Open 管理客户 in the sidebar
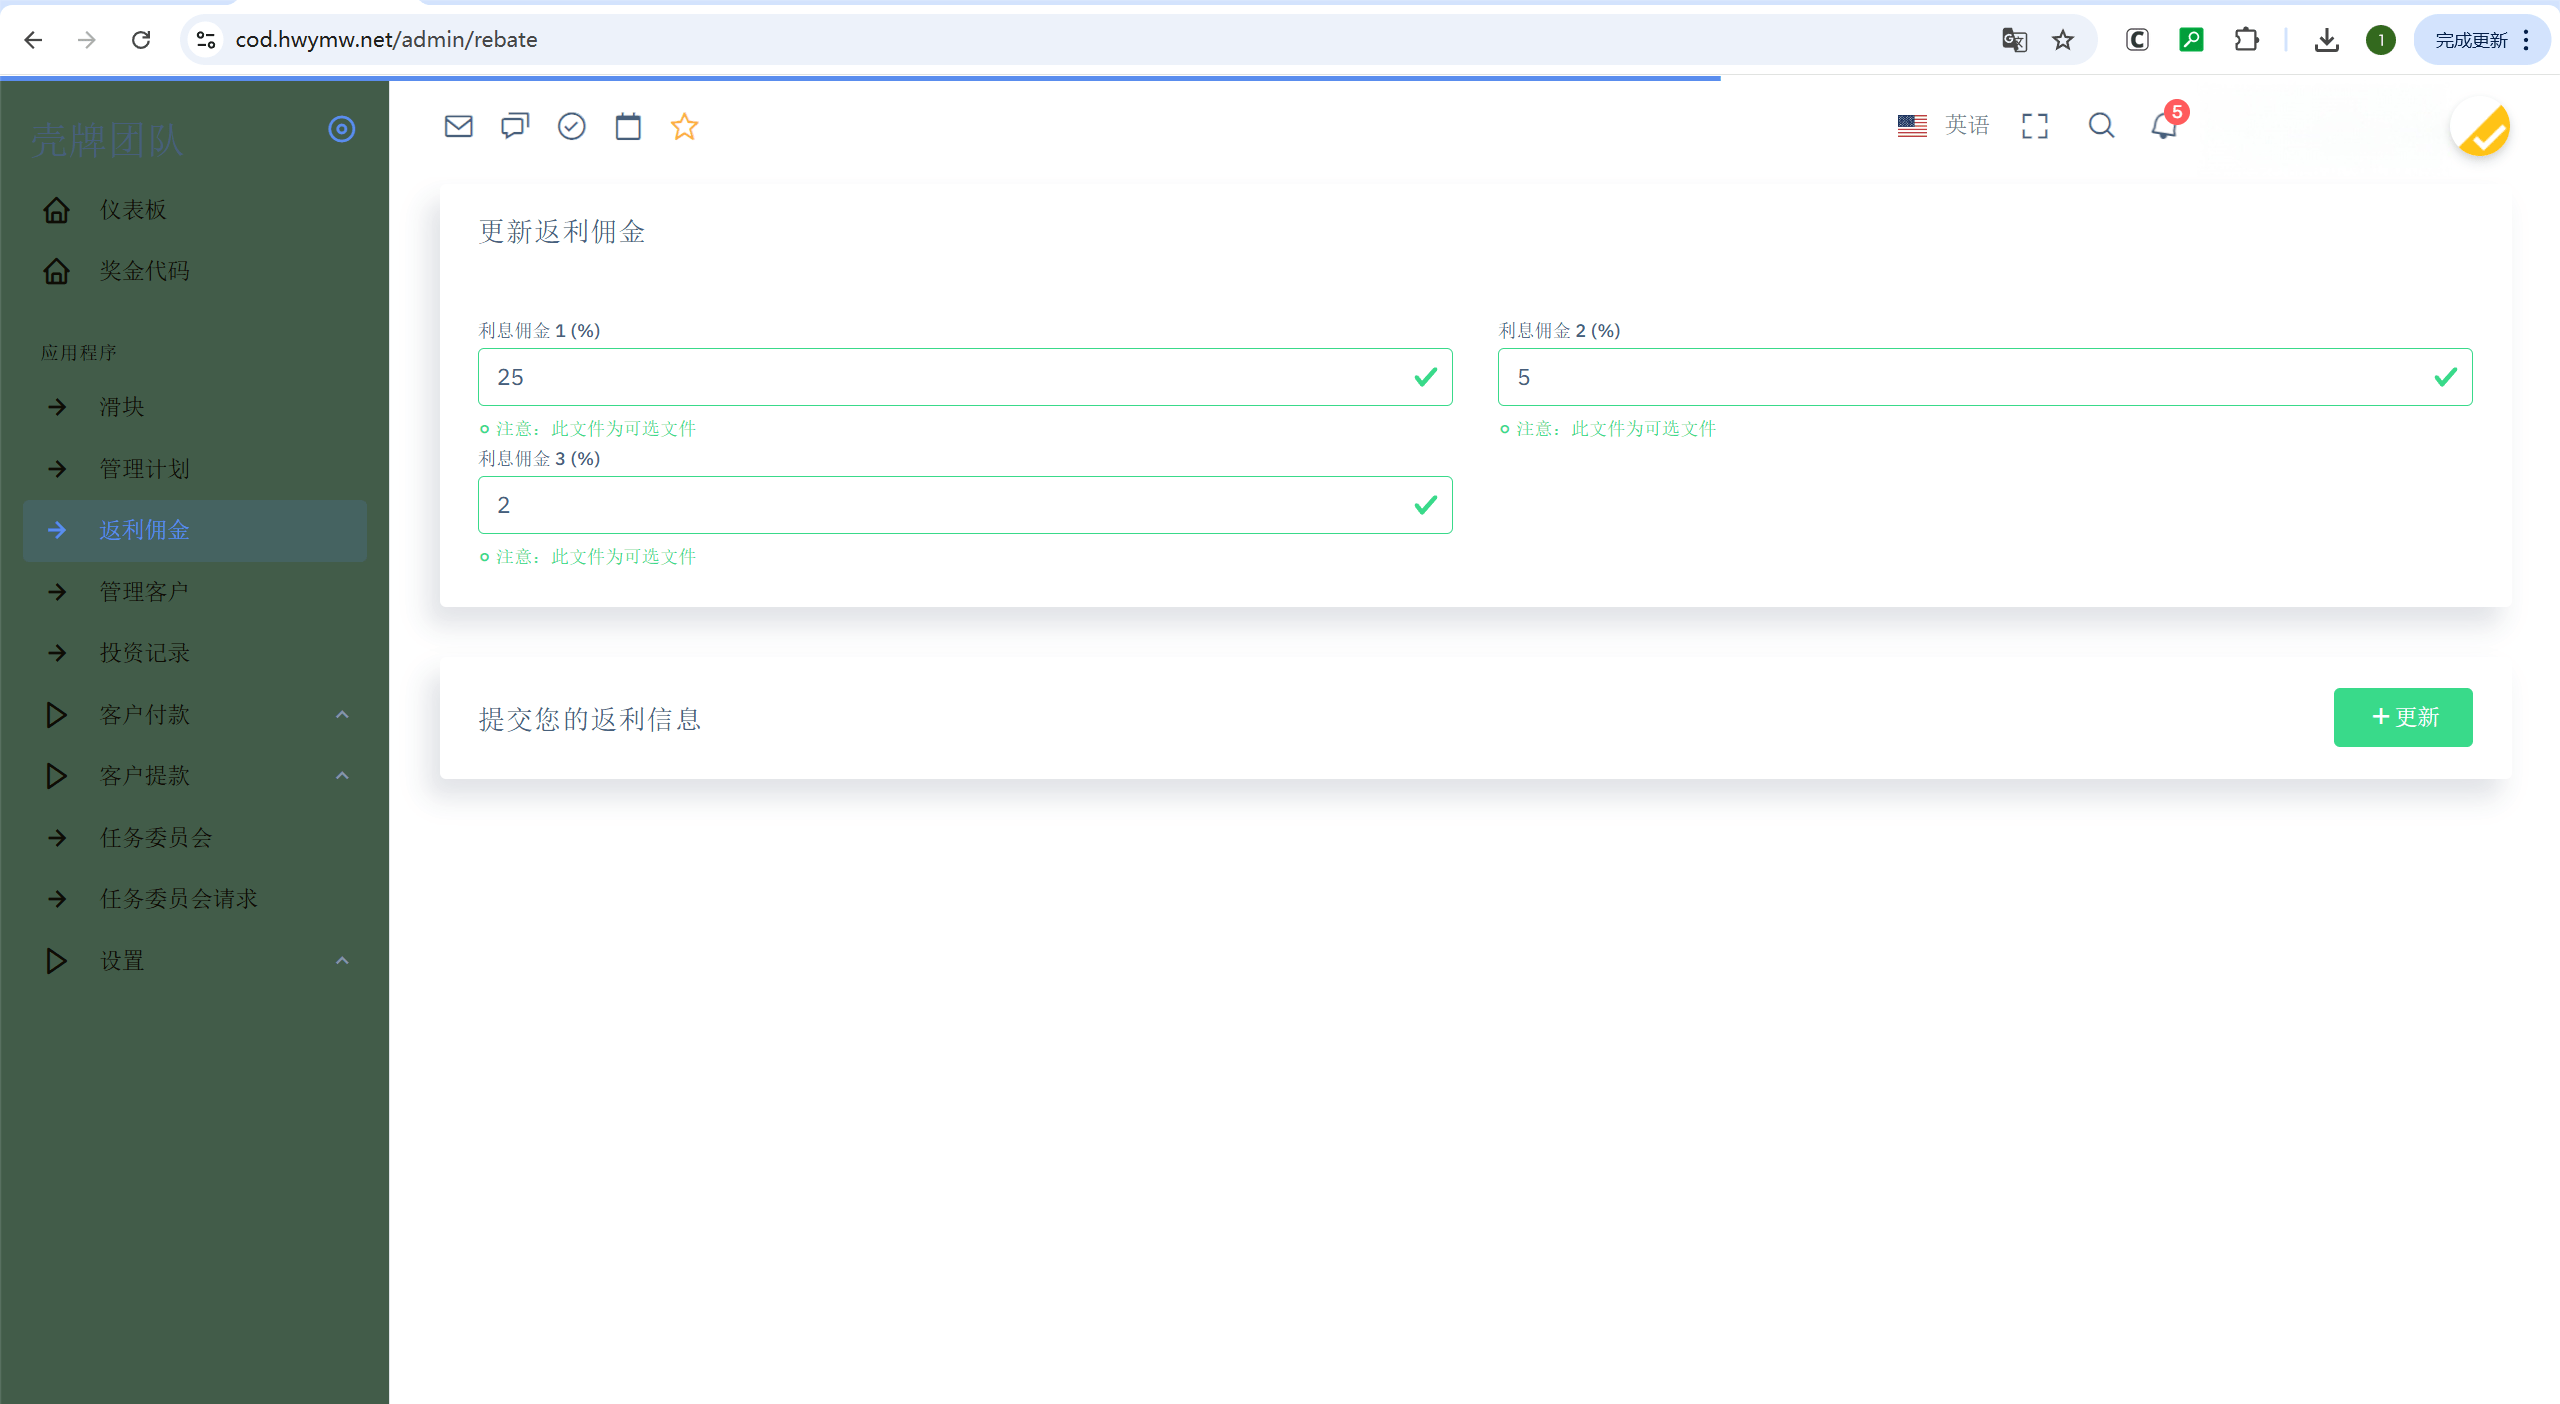 (144, 592)
